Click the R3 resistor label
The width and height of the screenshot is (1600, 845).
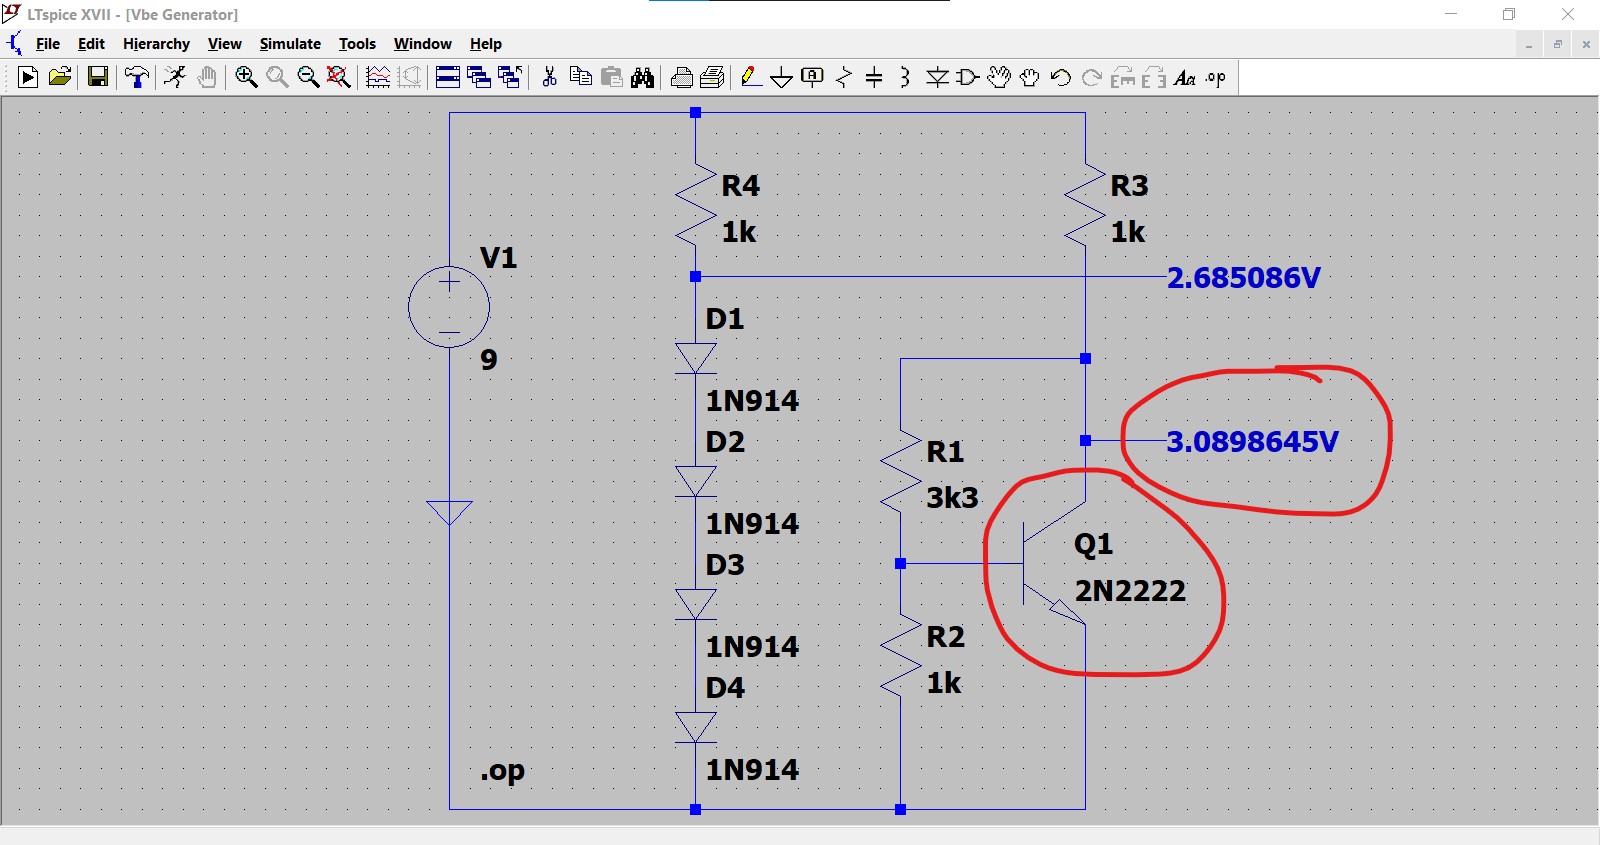coord(1130,185)
